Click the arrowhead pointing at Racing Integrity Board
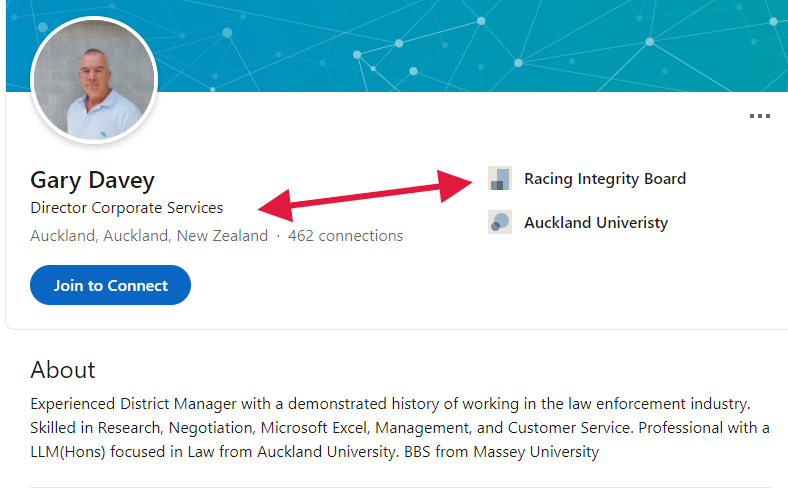 click(454, 185)
